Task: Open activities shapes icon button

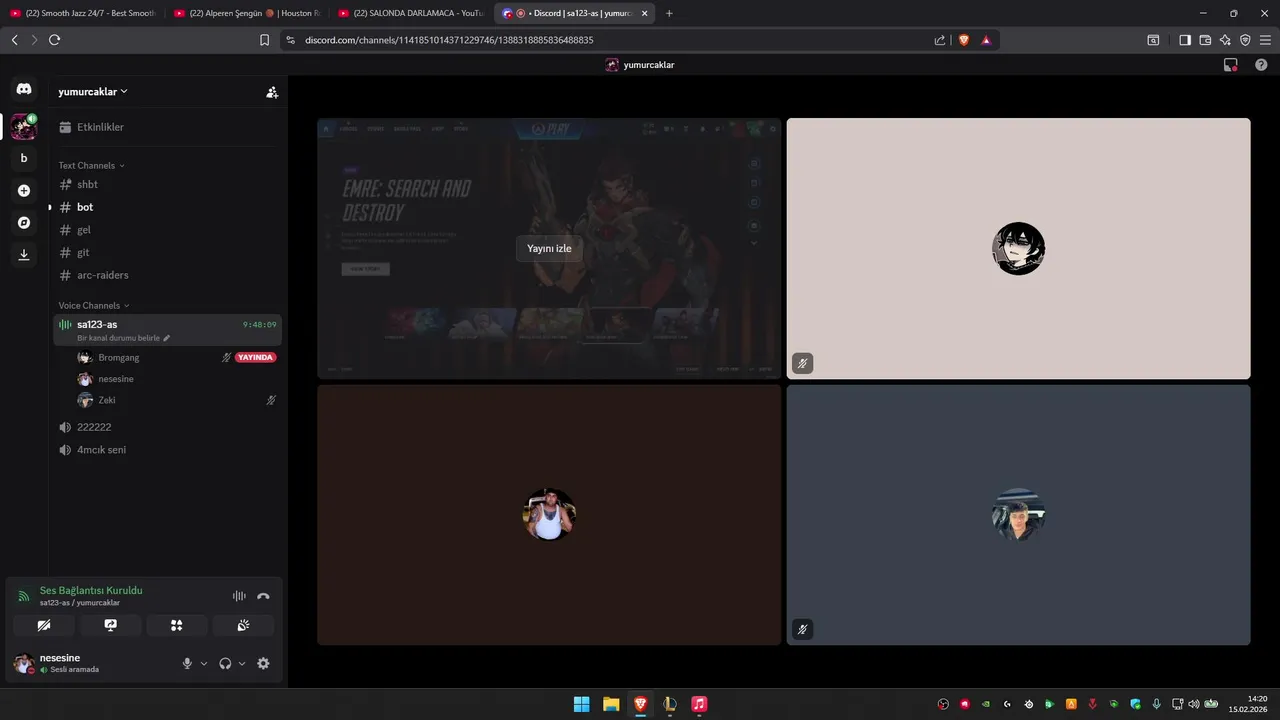Action: point(177,626)
